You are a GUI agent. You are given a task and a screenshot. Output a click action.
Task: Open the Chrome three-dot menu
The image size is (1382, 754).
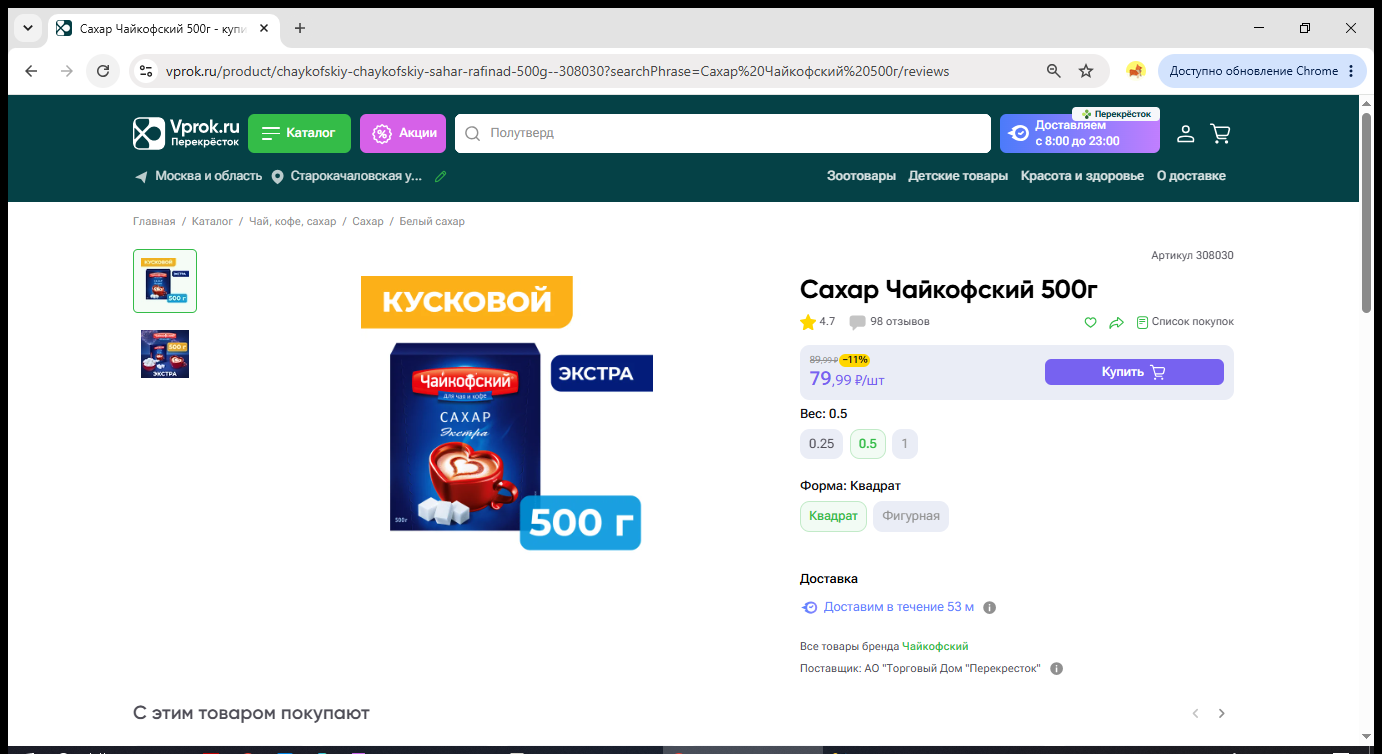[x=1351, y=71]
